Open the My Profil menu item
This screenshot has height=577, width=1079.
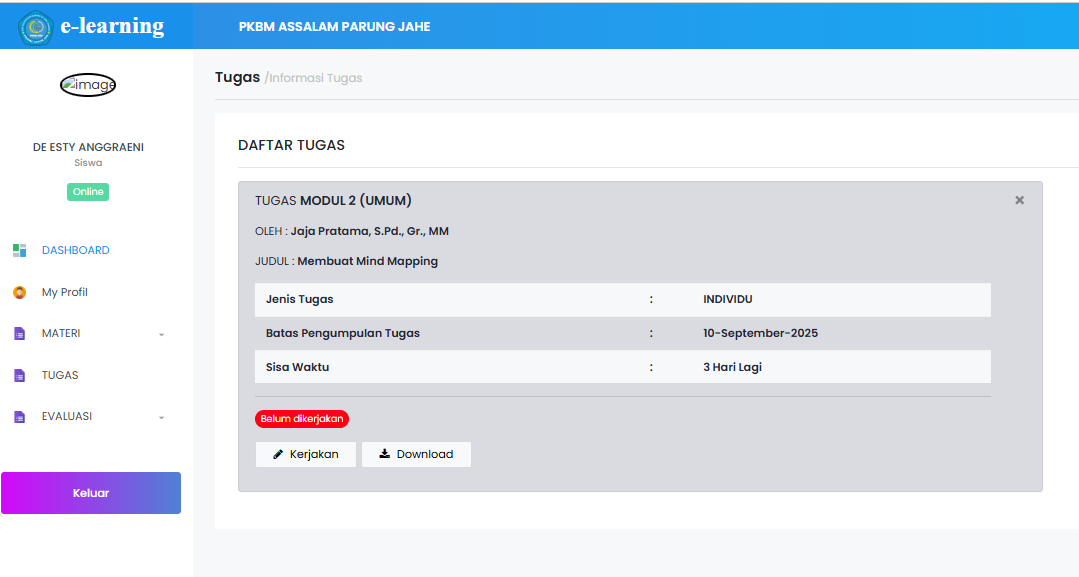click(65, 292)
